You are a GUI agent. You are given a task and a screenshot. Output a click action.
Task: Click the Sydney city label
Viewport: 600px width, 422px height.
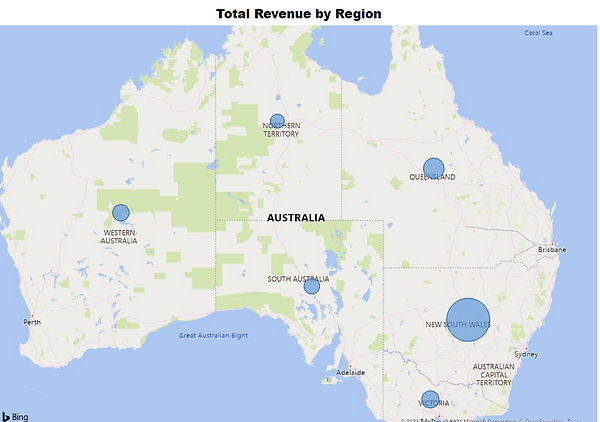[526, 354]
